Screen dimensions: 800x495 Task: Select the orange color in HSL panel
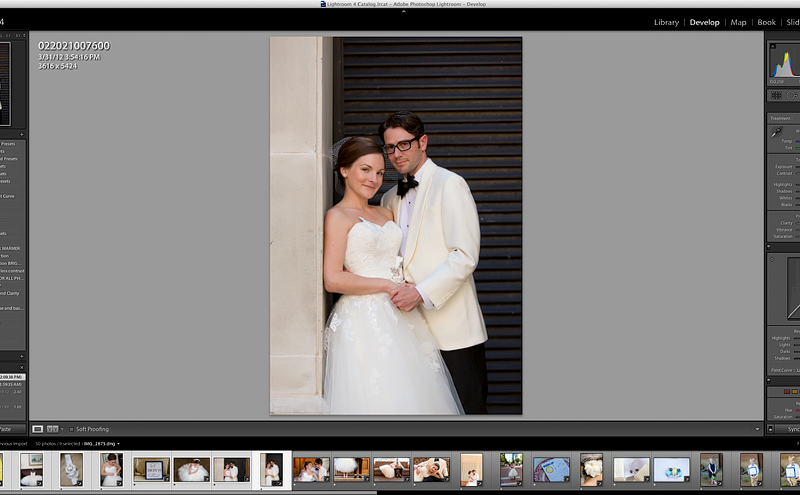point(796,392)
